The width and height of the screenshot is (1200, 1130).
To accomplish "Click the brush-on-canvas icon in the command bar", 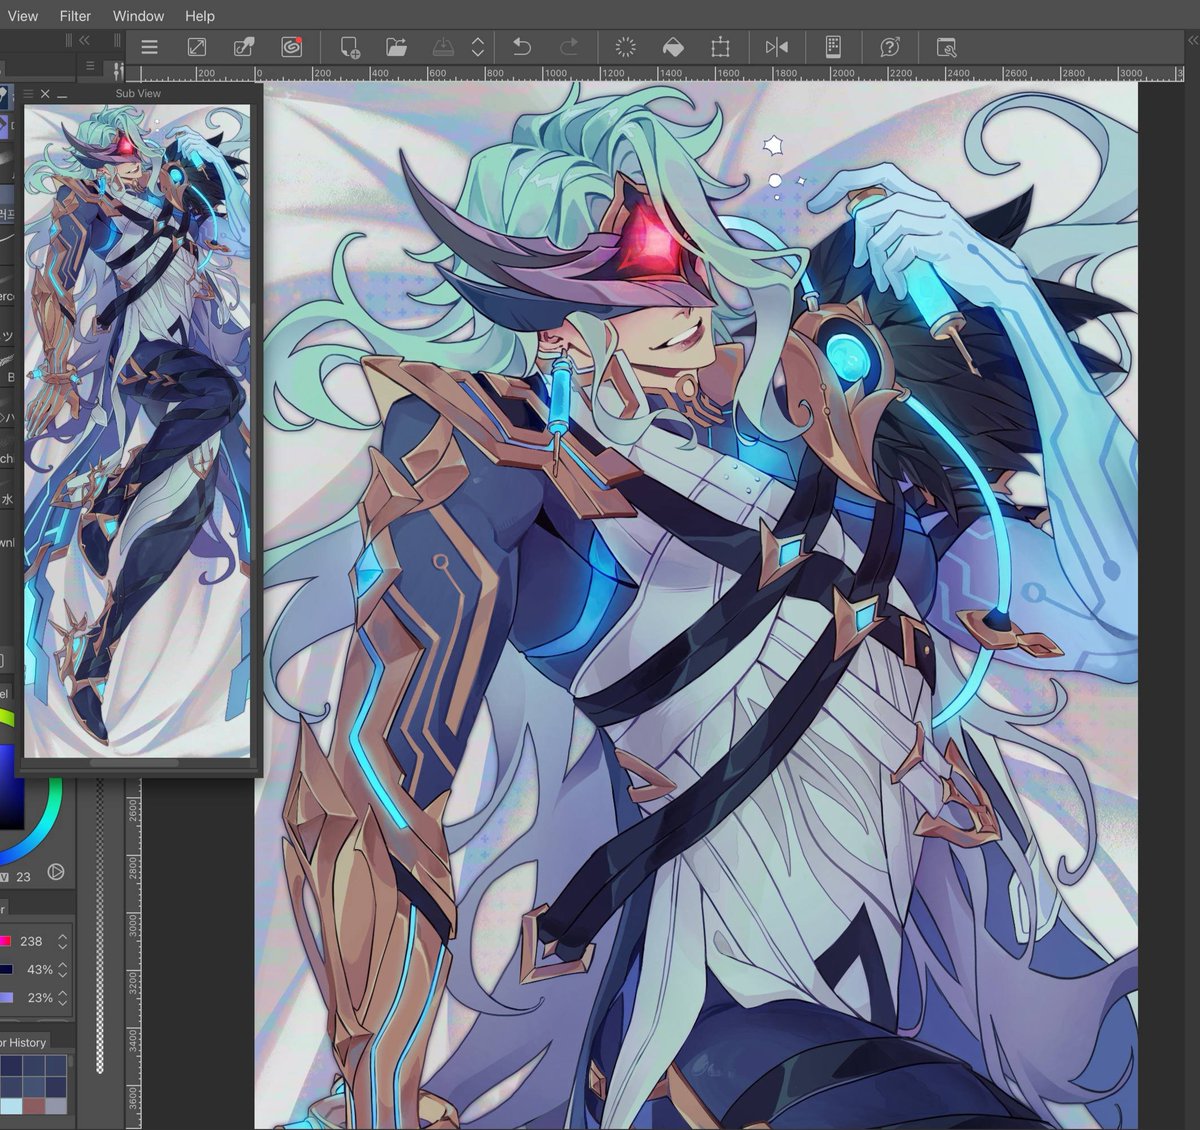I will 244,47.
